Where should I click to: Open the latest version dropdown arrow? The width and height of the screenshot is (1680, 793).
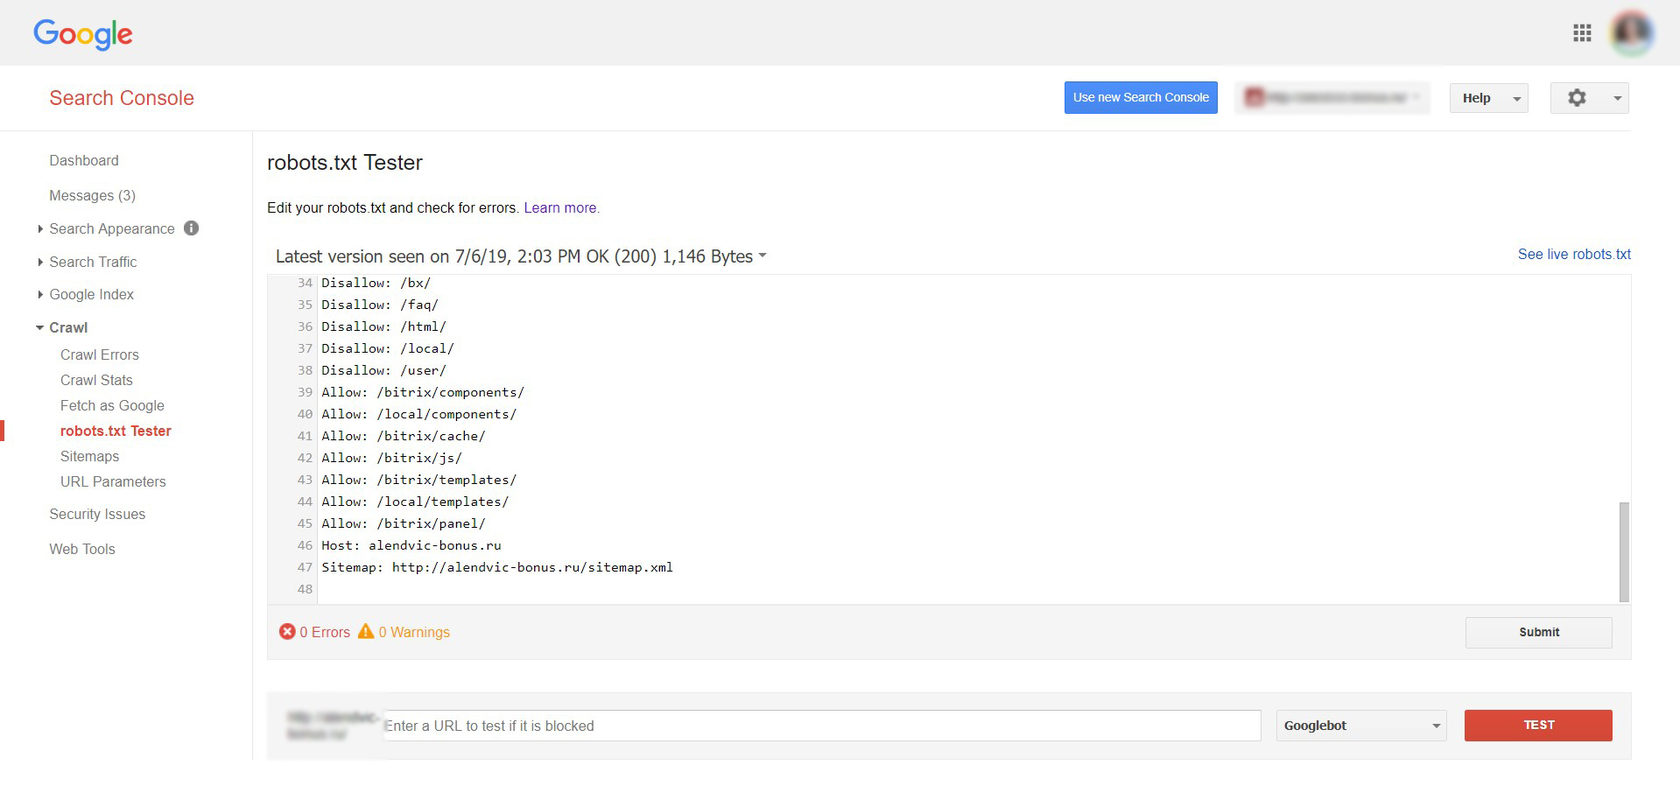pyautogui.click(x=763, y=256)
